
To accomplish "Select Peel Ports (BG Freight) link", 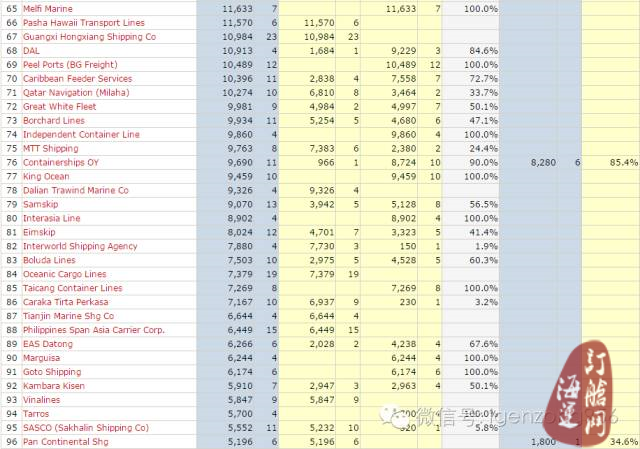I will point(70,64).
